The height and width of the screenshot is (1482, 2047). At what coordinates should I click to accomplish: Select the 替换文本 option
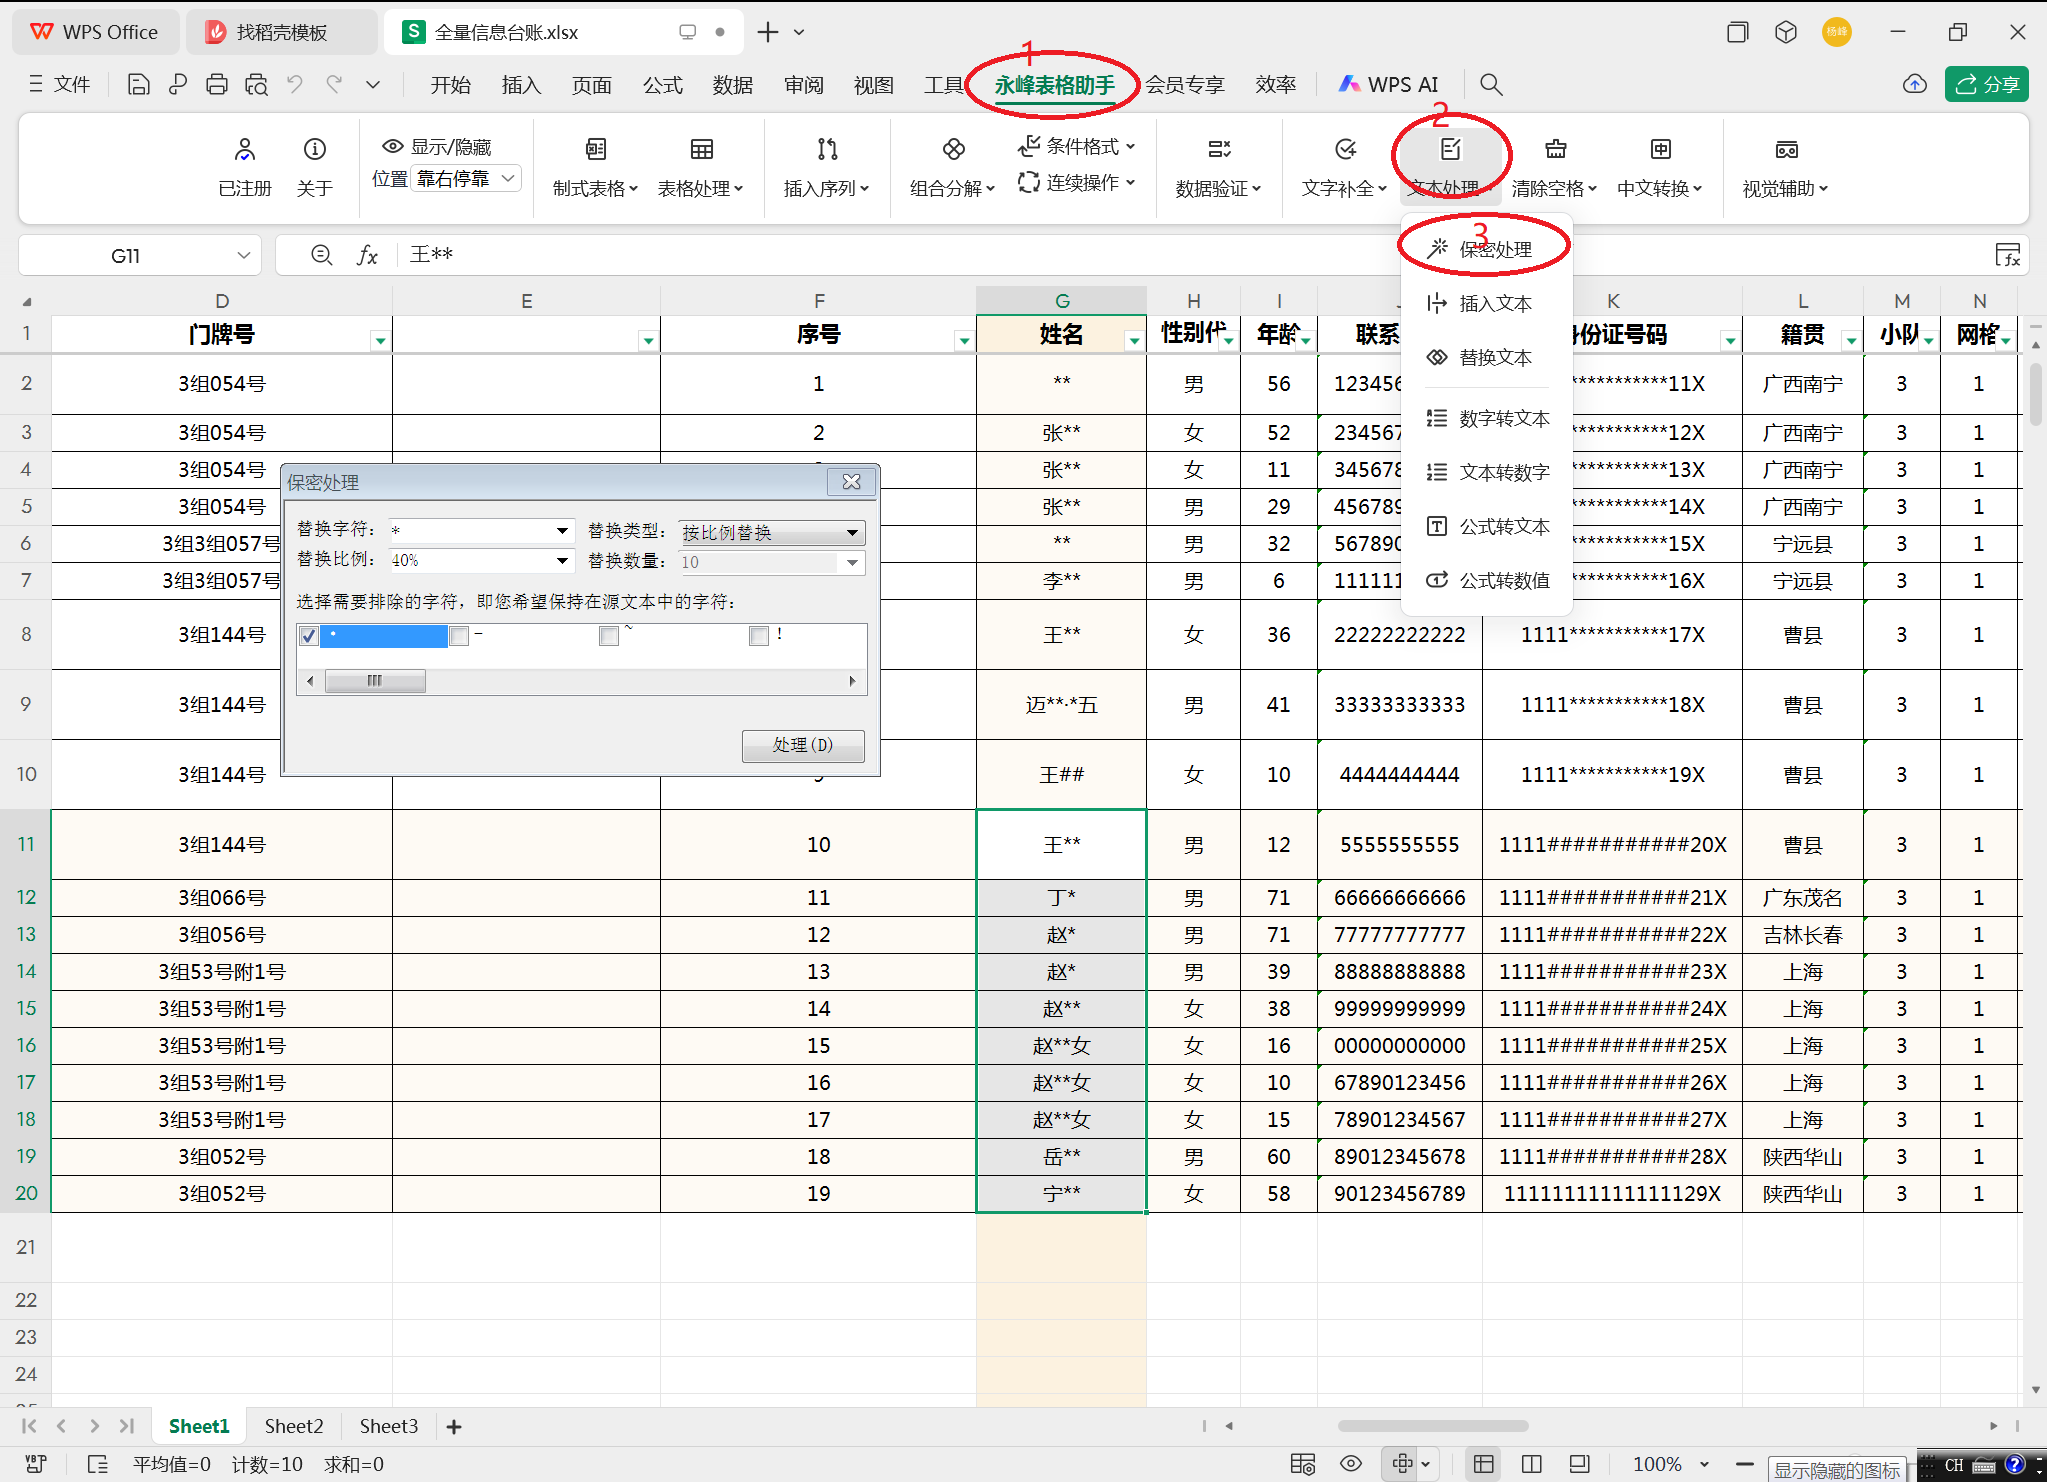click(x=1497, y=357)
